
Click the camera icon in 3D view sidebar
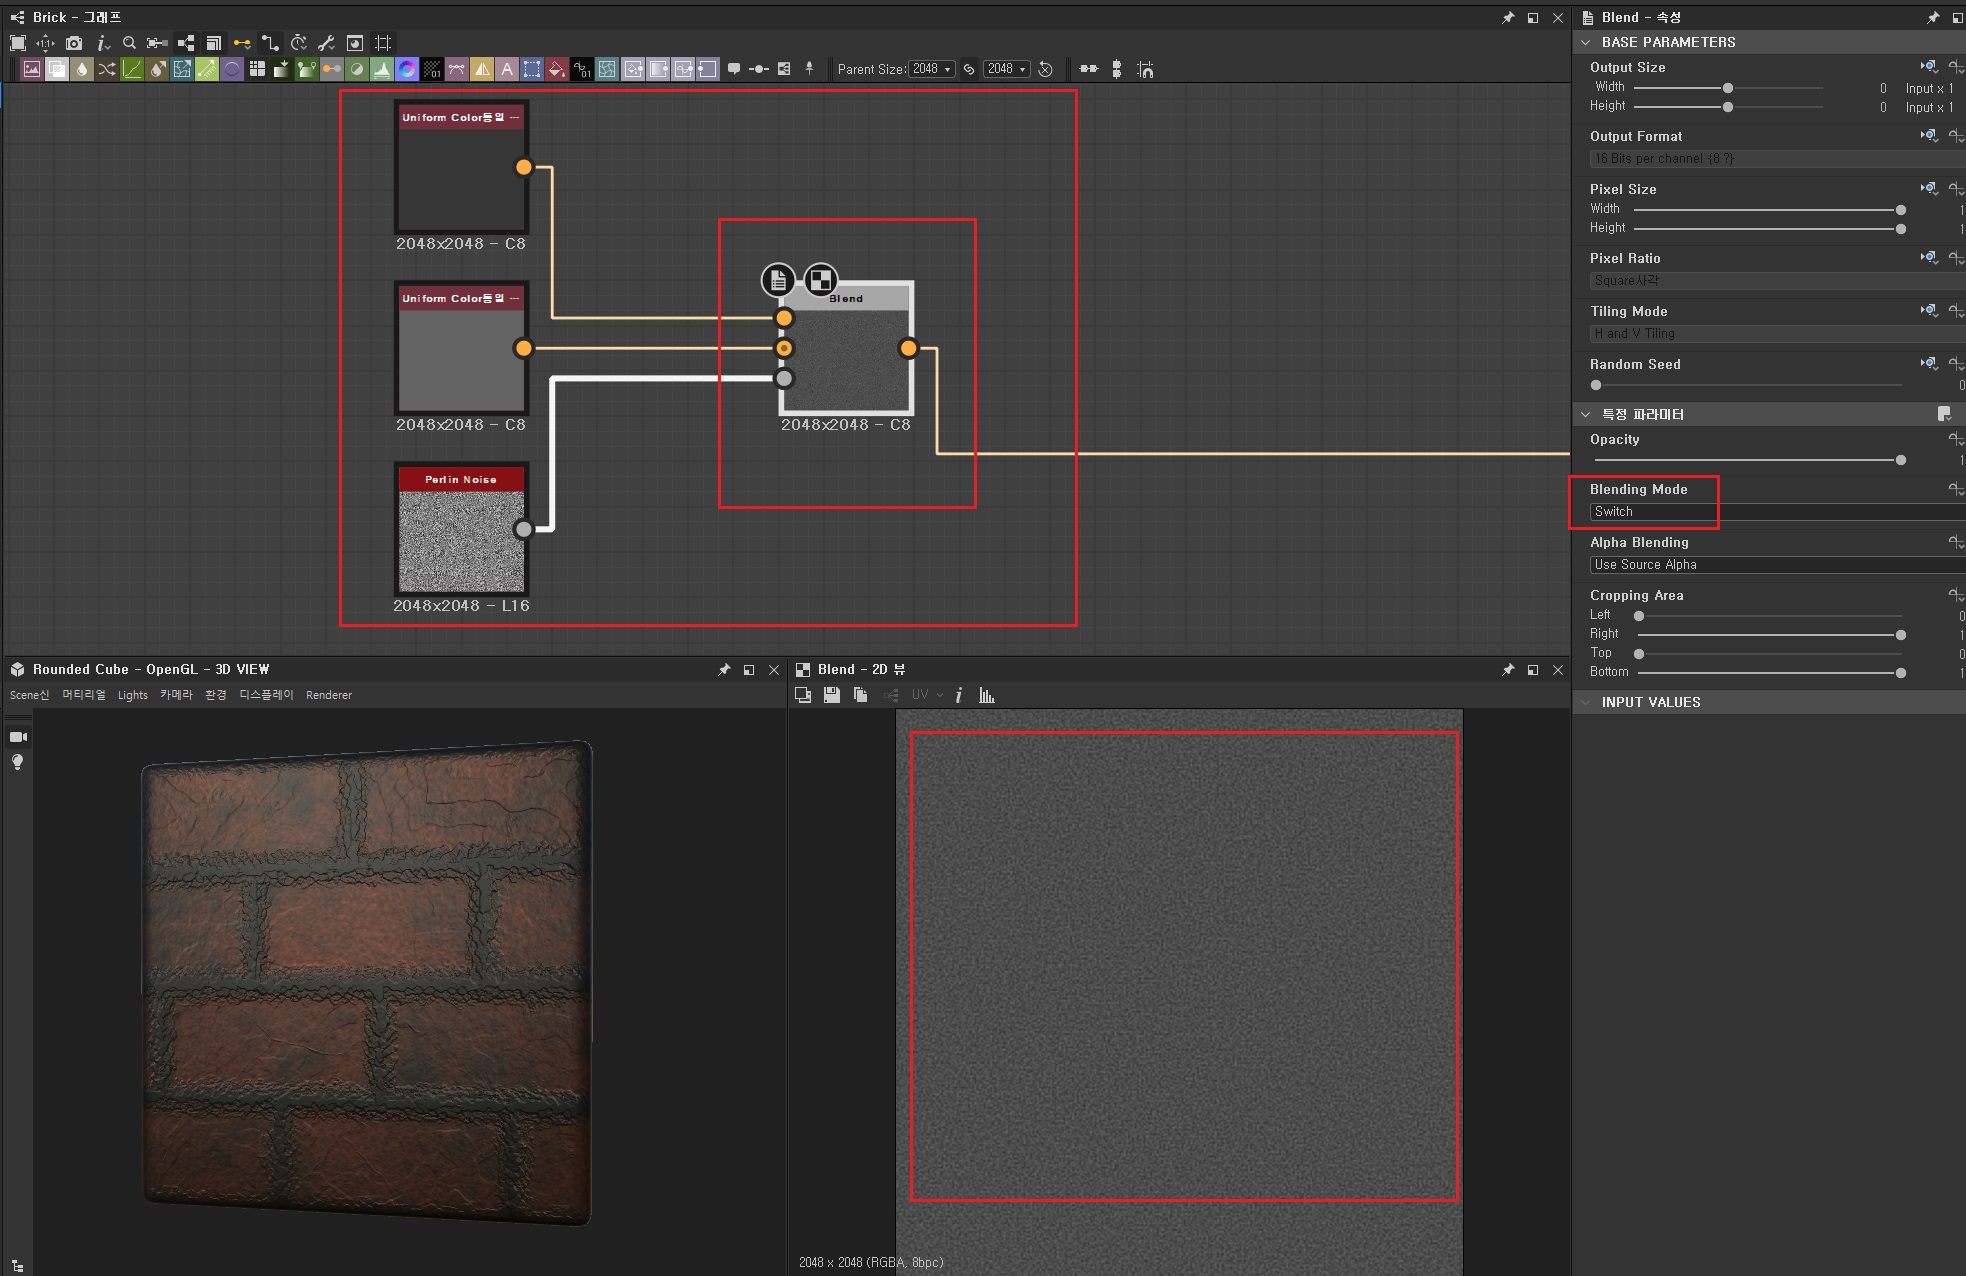coord(18,737)
